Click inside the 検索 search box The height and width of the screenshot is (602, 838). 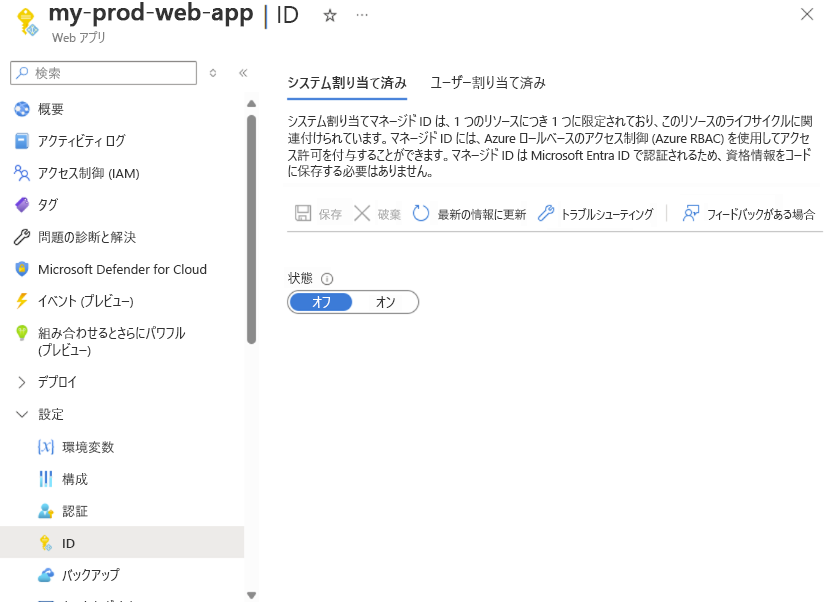click(103, 73)
